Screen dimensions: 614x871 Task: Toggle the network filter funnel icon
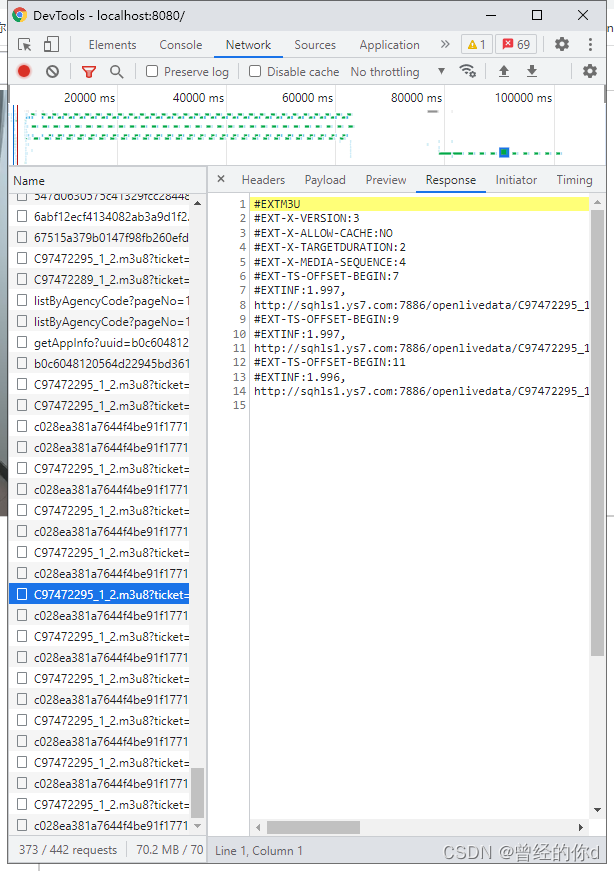[89, 71]
